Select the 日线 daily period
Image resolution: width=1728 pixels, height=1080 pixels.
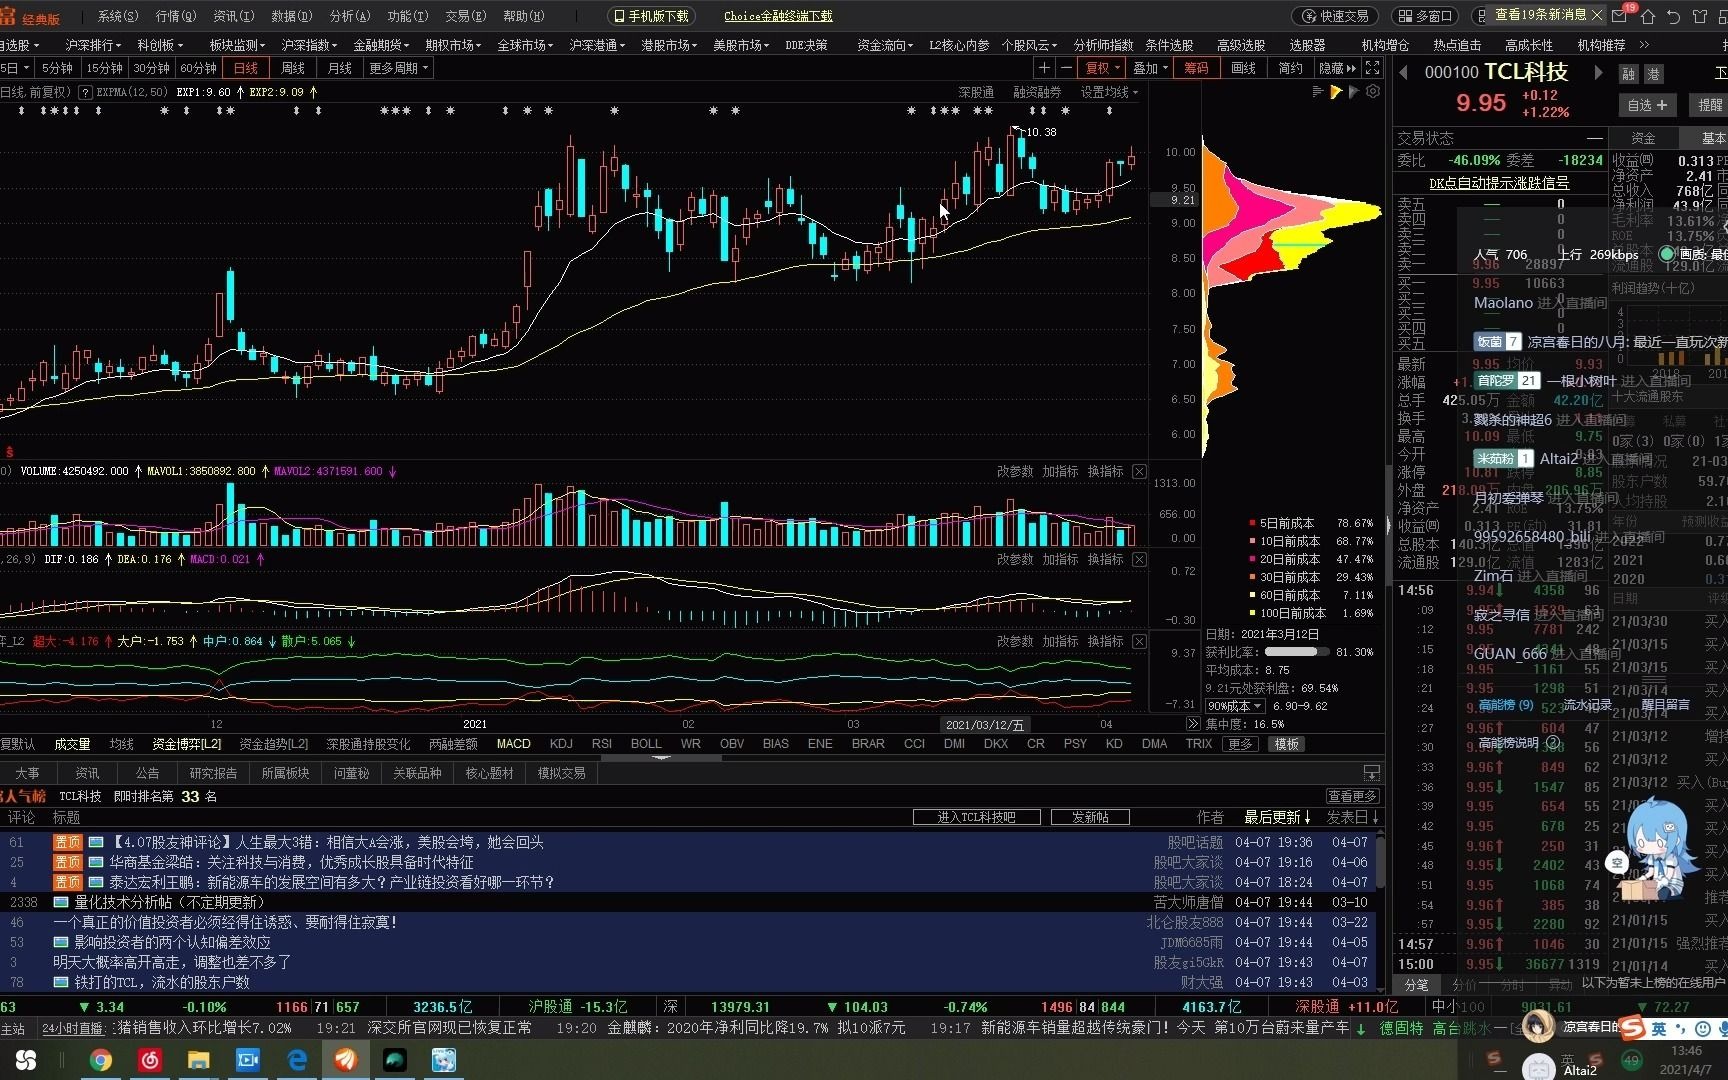click(x=246, y=68)
